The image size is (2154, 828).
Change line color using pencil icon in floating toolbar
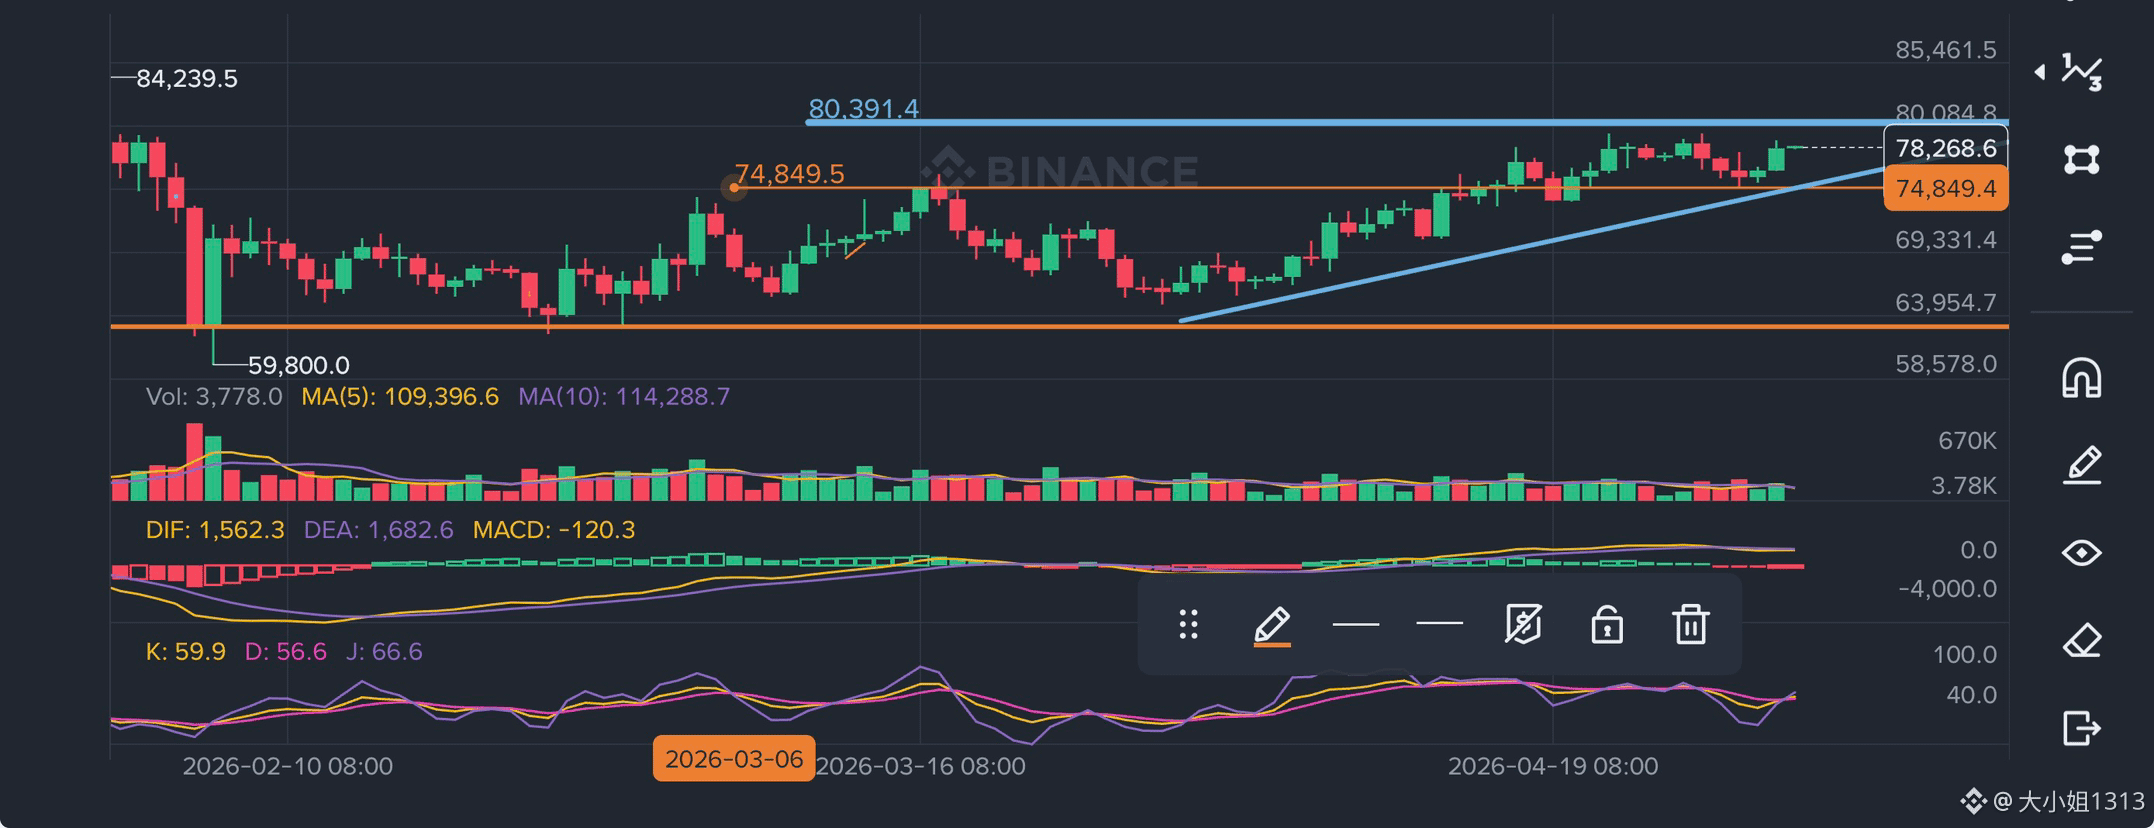coord(1272,626)
